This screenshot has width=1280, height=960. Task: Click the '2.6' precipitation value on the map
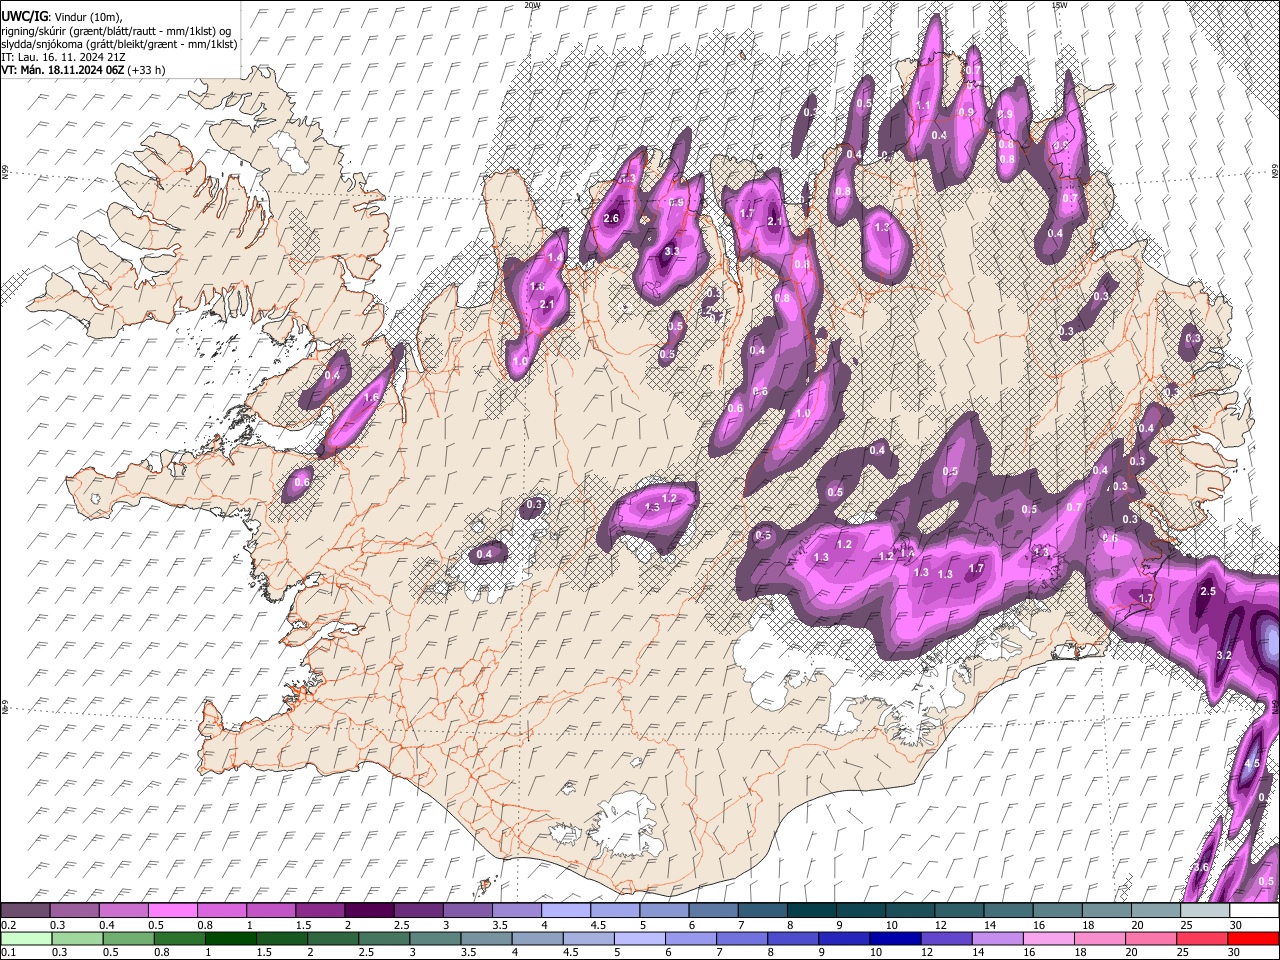pos(612,218)
